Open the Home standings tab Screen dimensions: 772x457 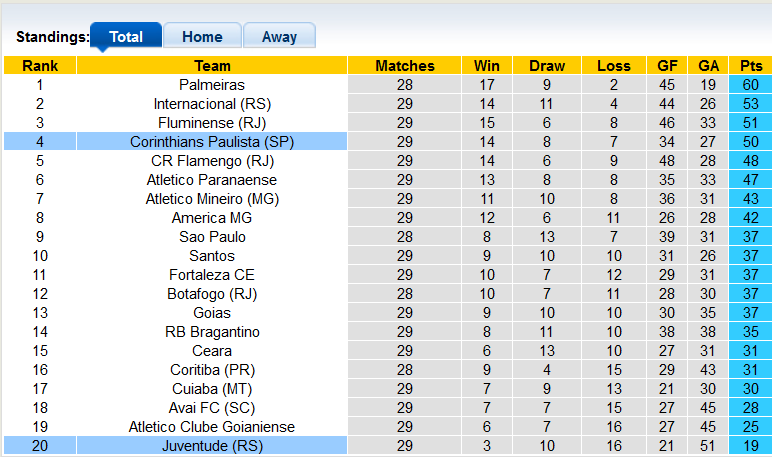[202, 37]
